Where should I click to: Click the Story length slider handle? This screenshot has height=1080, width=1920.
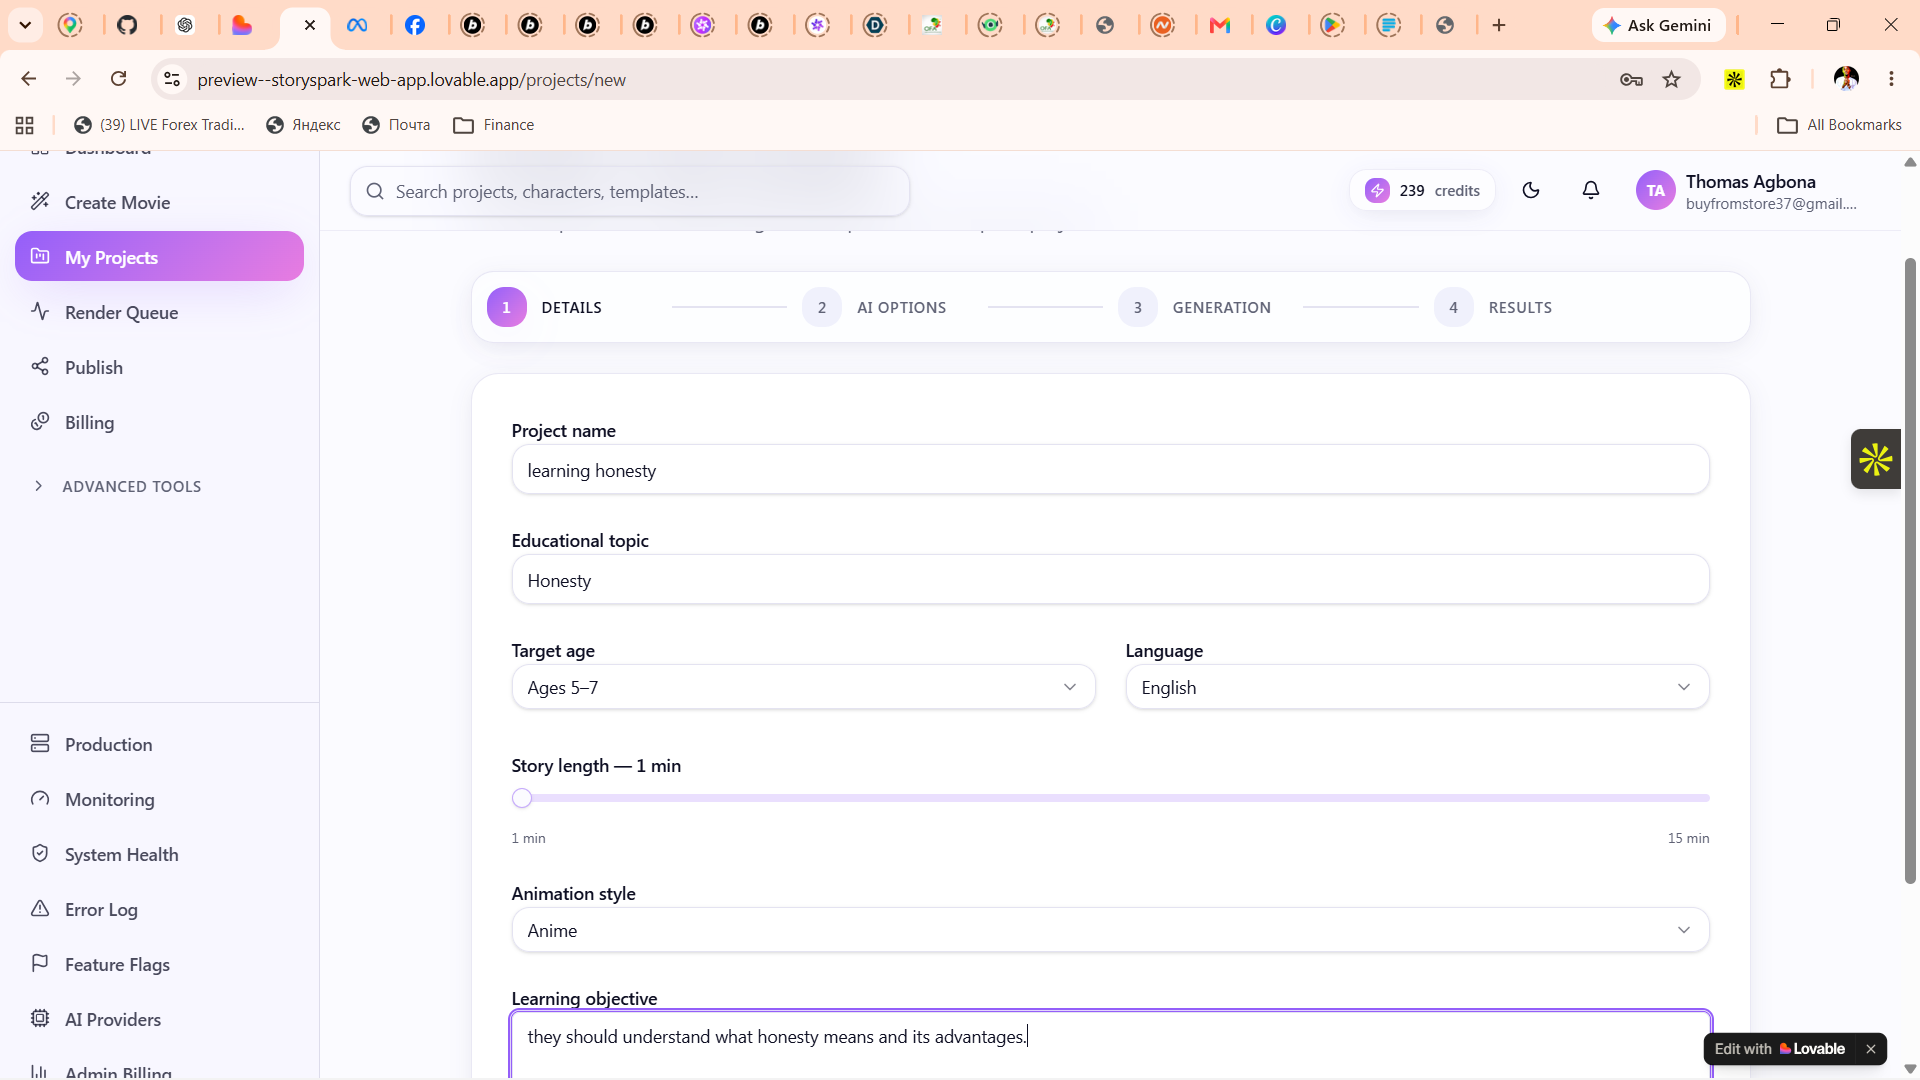point(522,798)
